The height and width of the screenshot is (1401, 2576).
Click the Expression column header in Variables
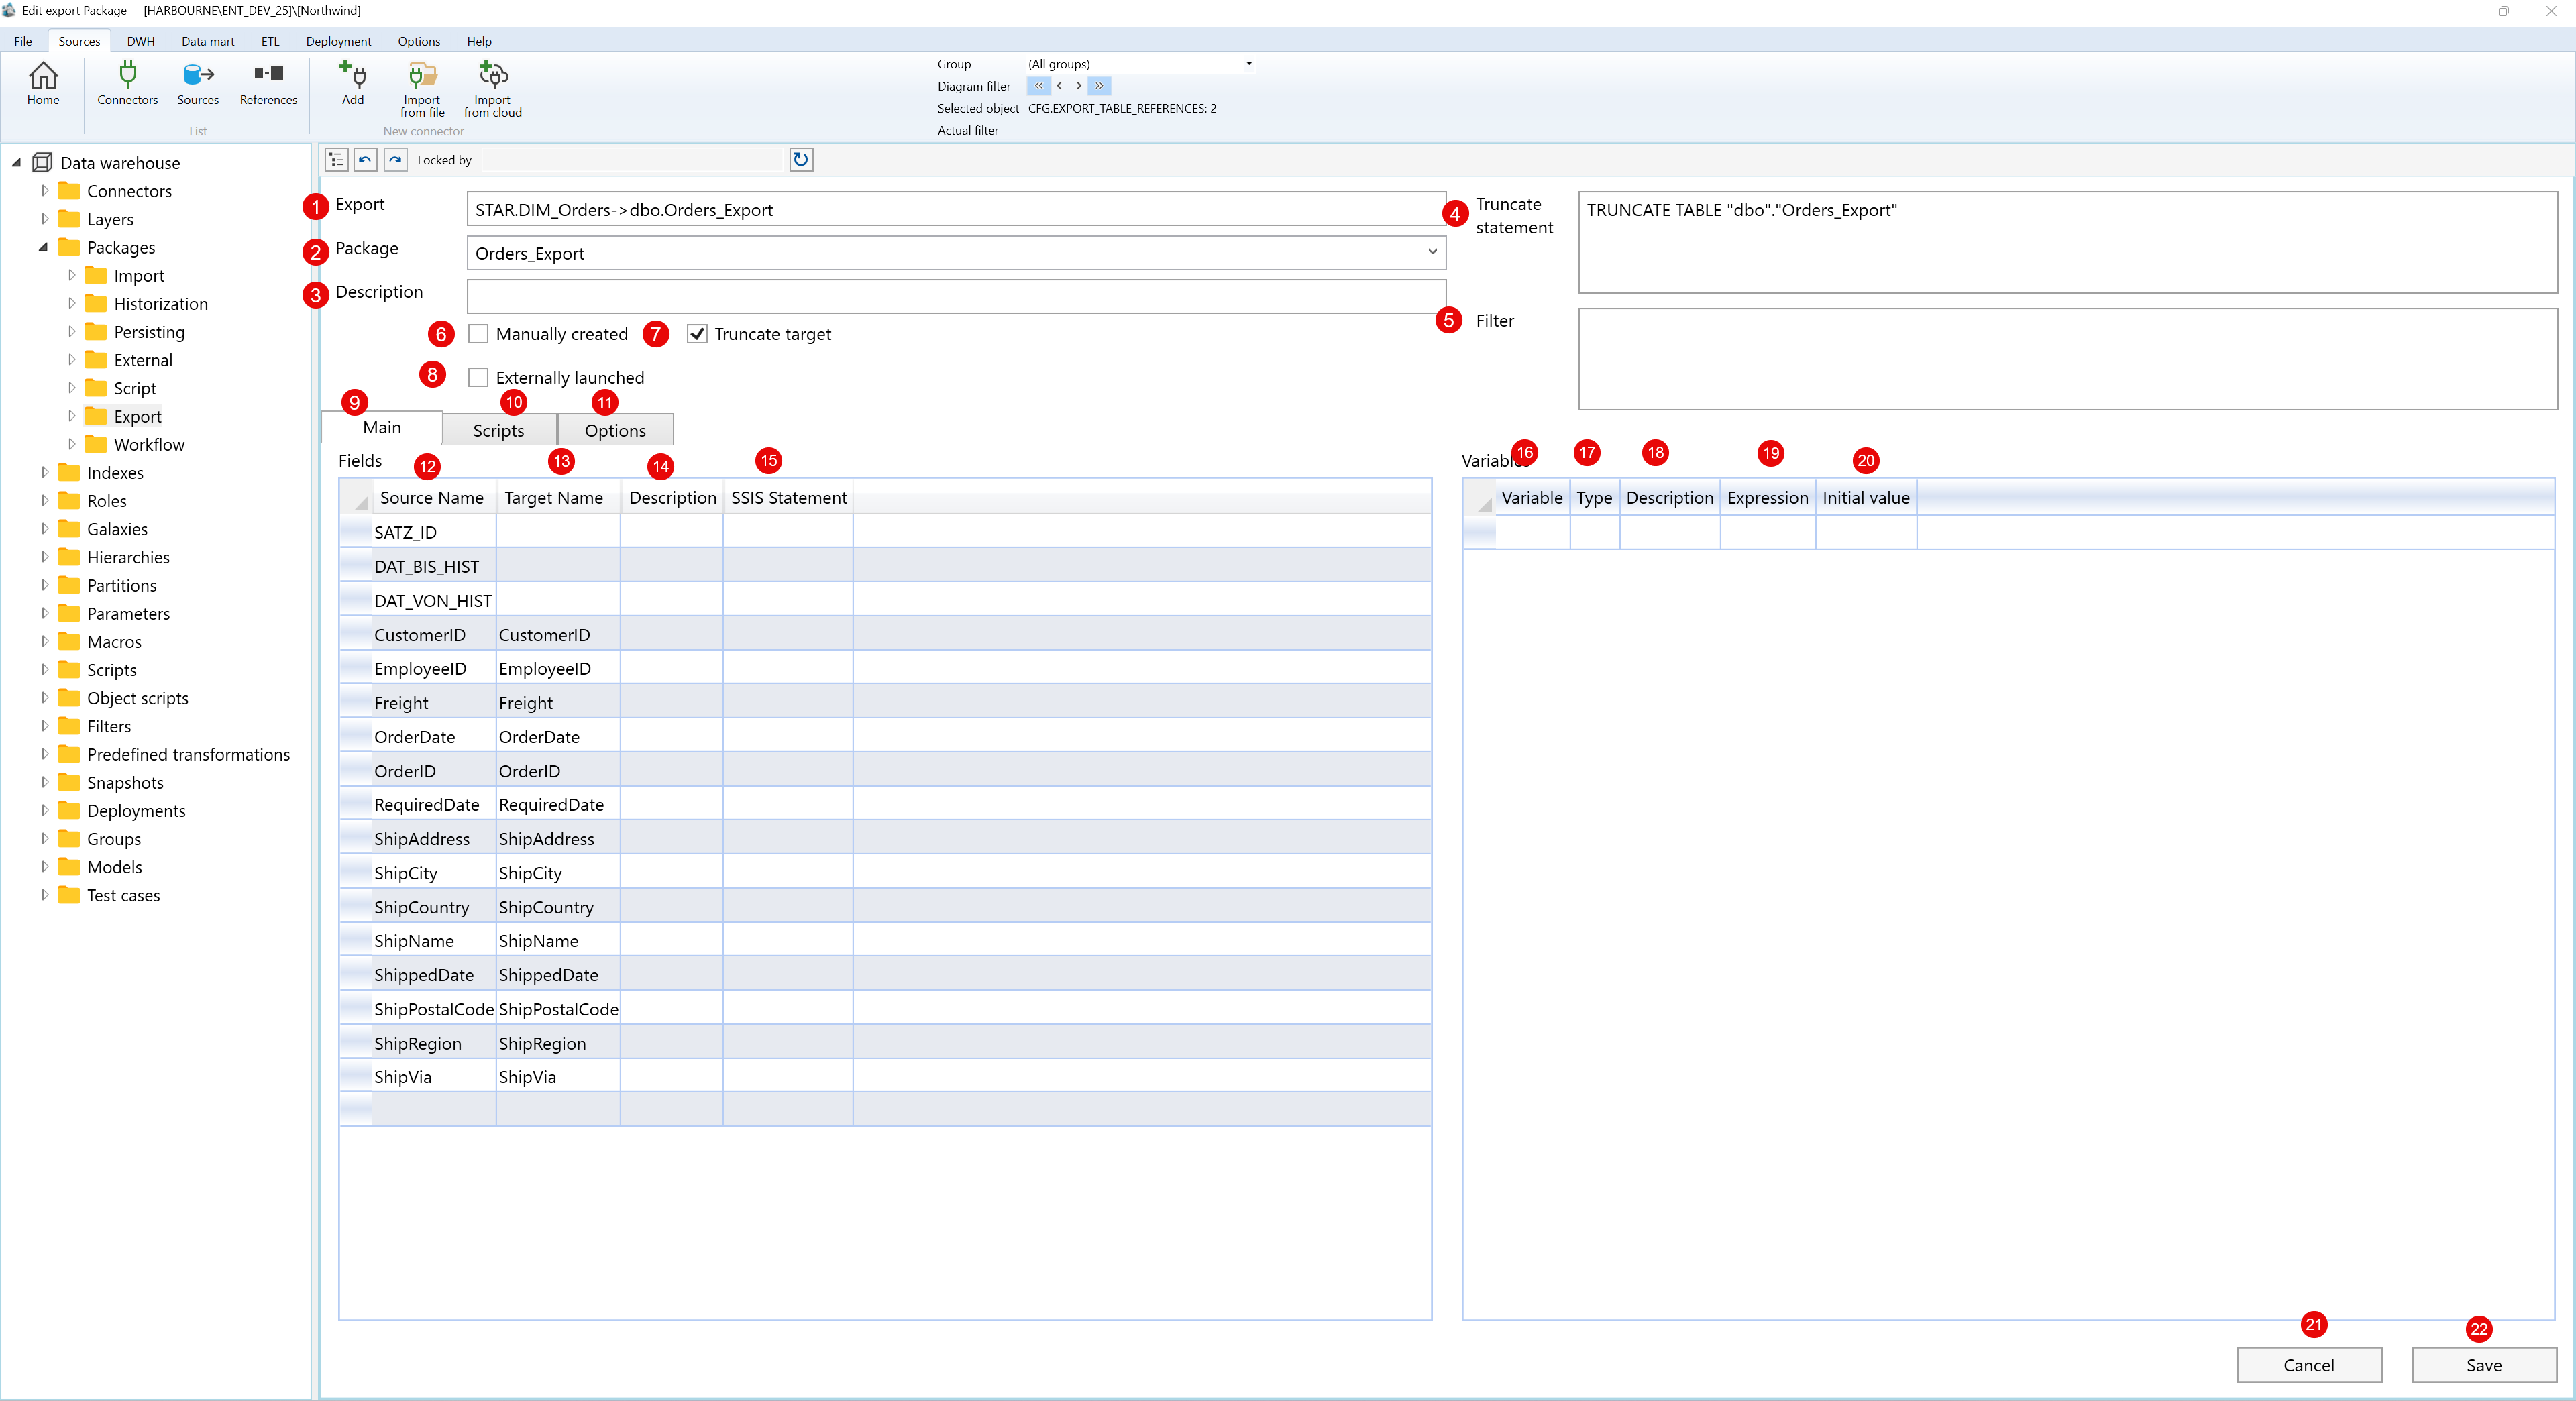tap(1767, 498)
